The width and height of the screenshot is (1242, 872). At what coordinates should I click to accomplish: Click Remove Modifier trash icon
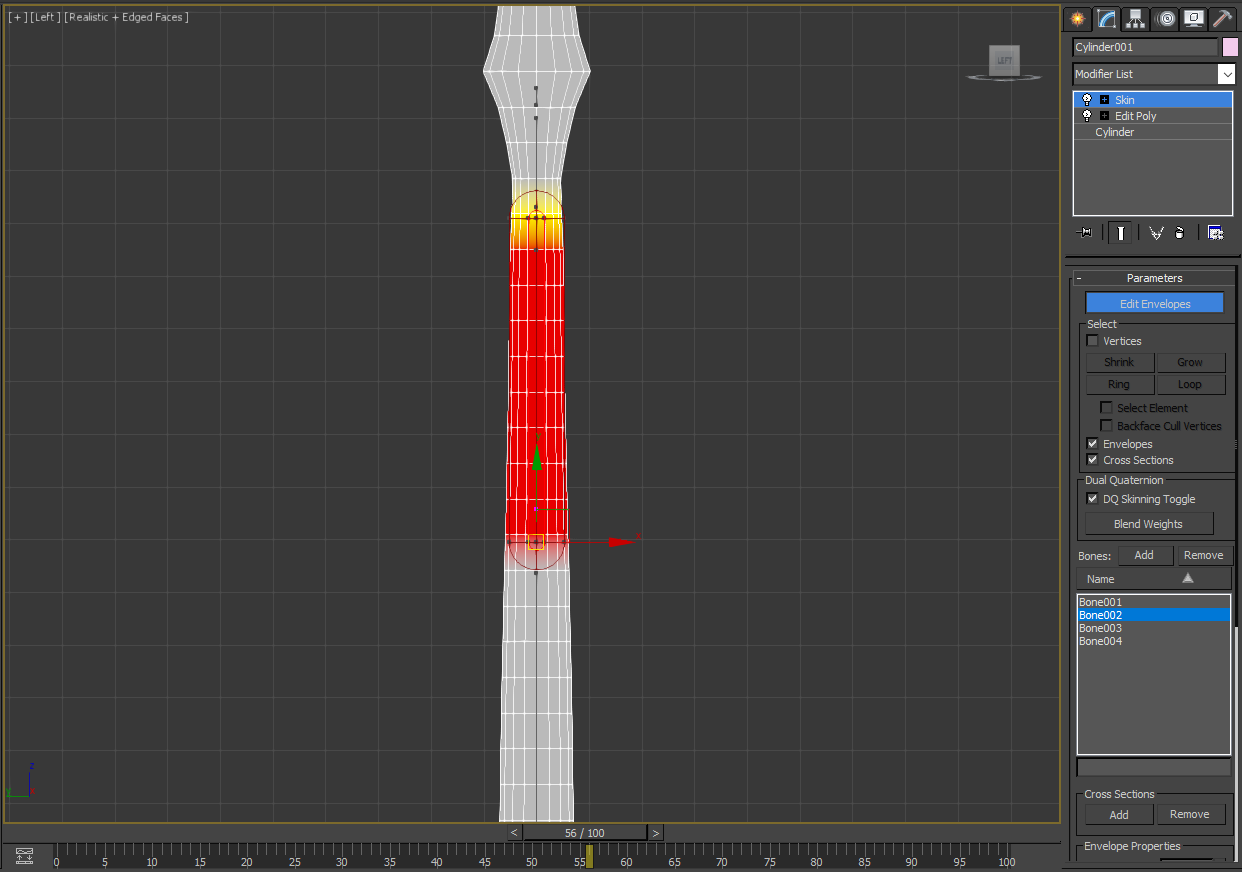point(1180,233)
